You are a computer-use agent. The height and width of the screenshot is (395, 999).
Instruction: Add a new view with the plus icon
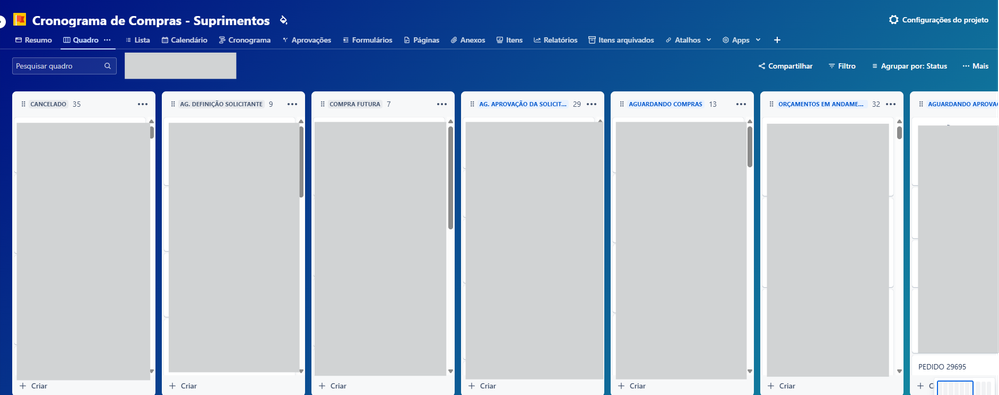777,40
